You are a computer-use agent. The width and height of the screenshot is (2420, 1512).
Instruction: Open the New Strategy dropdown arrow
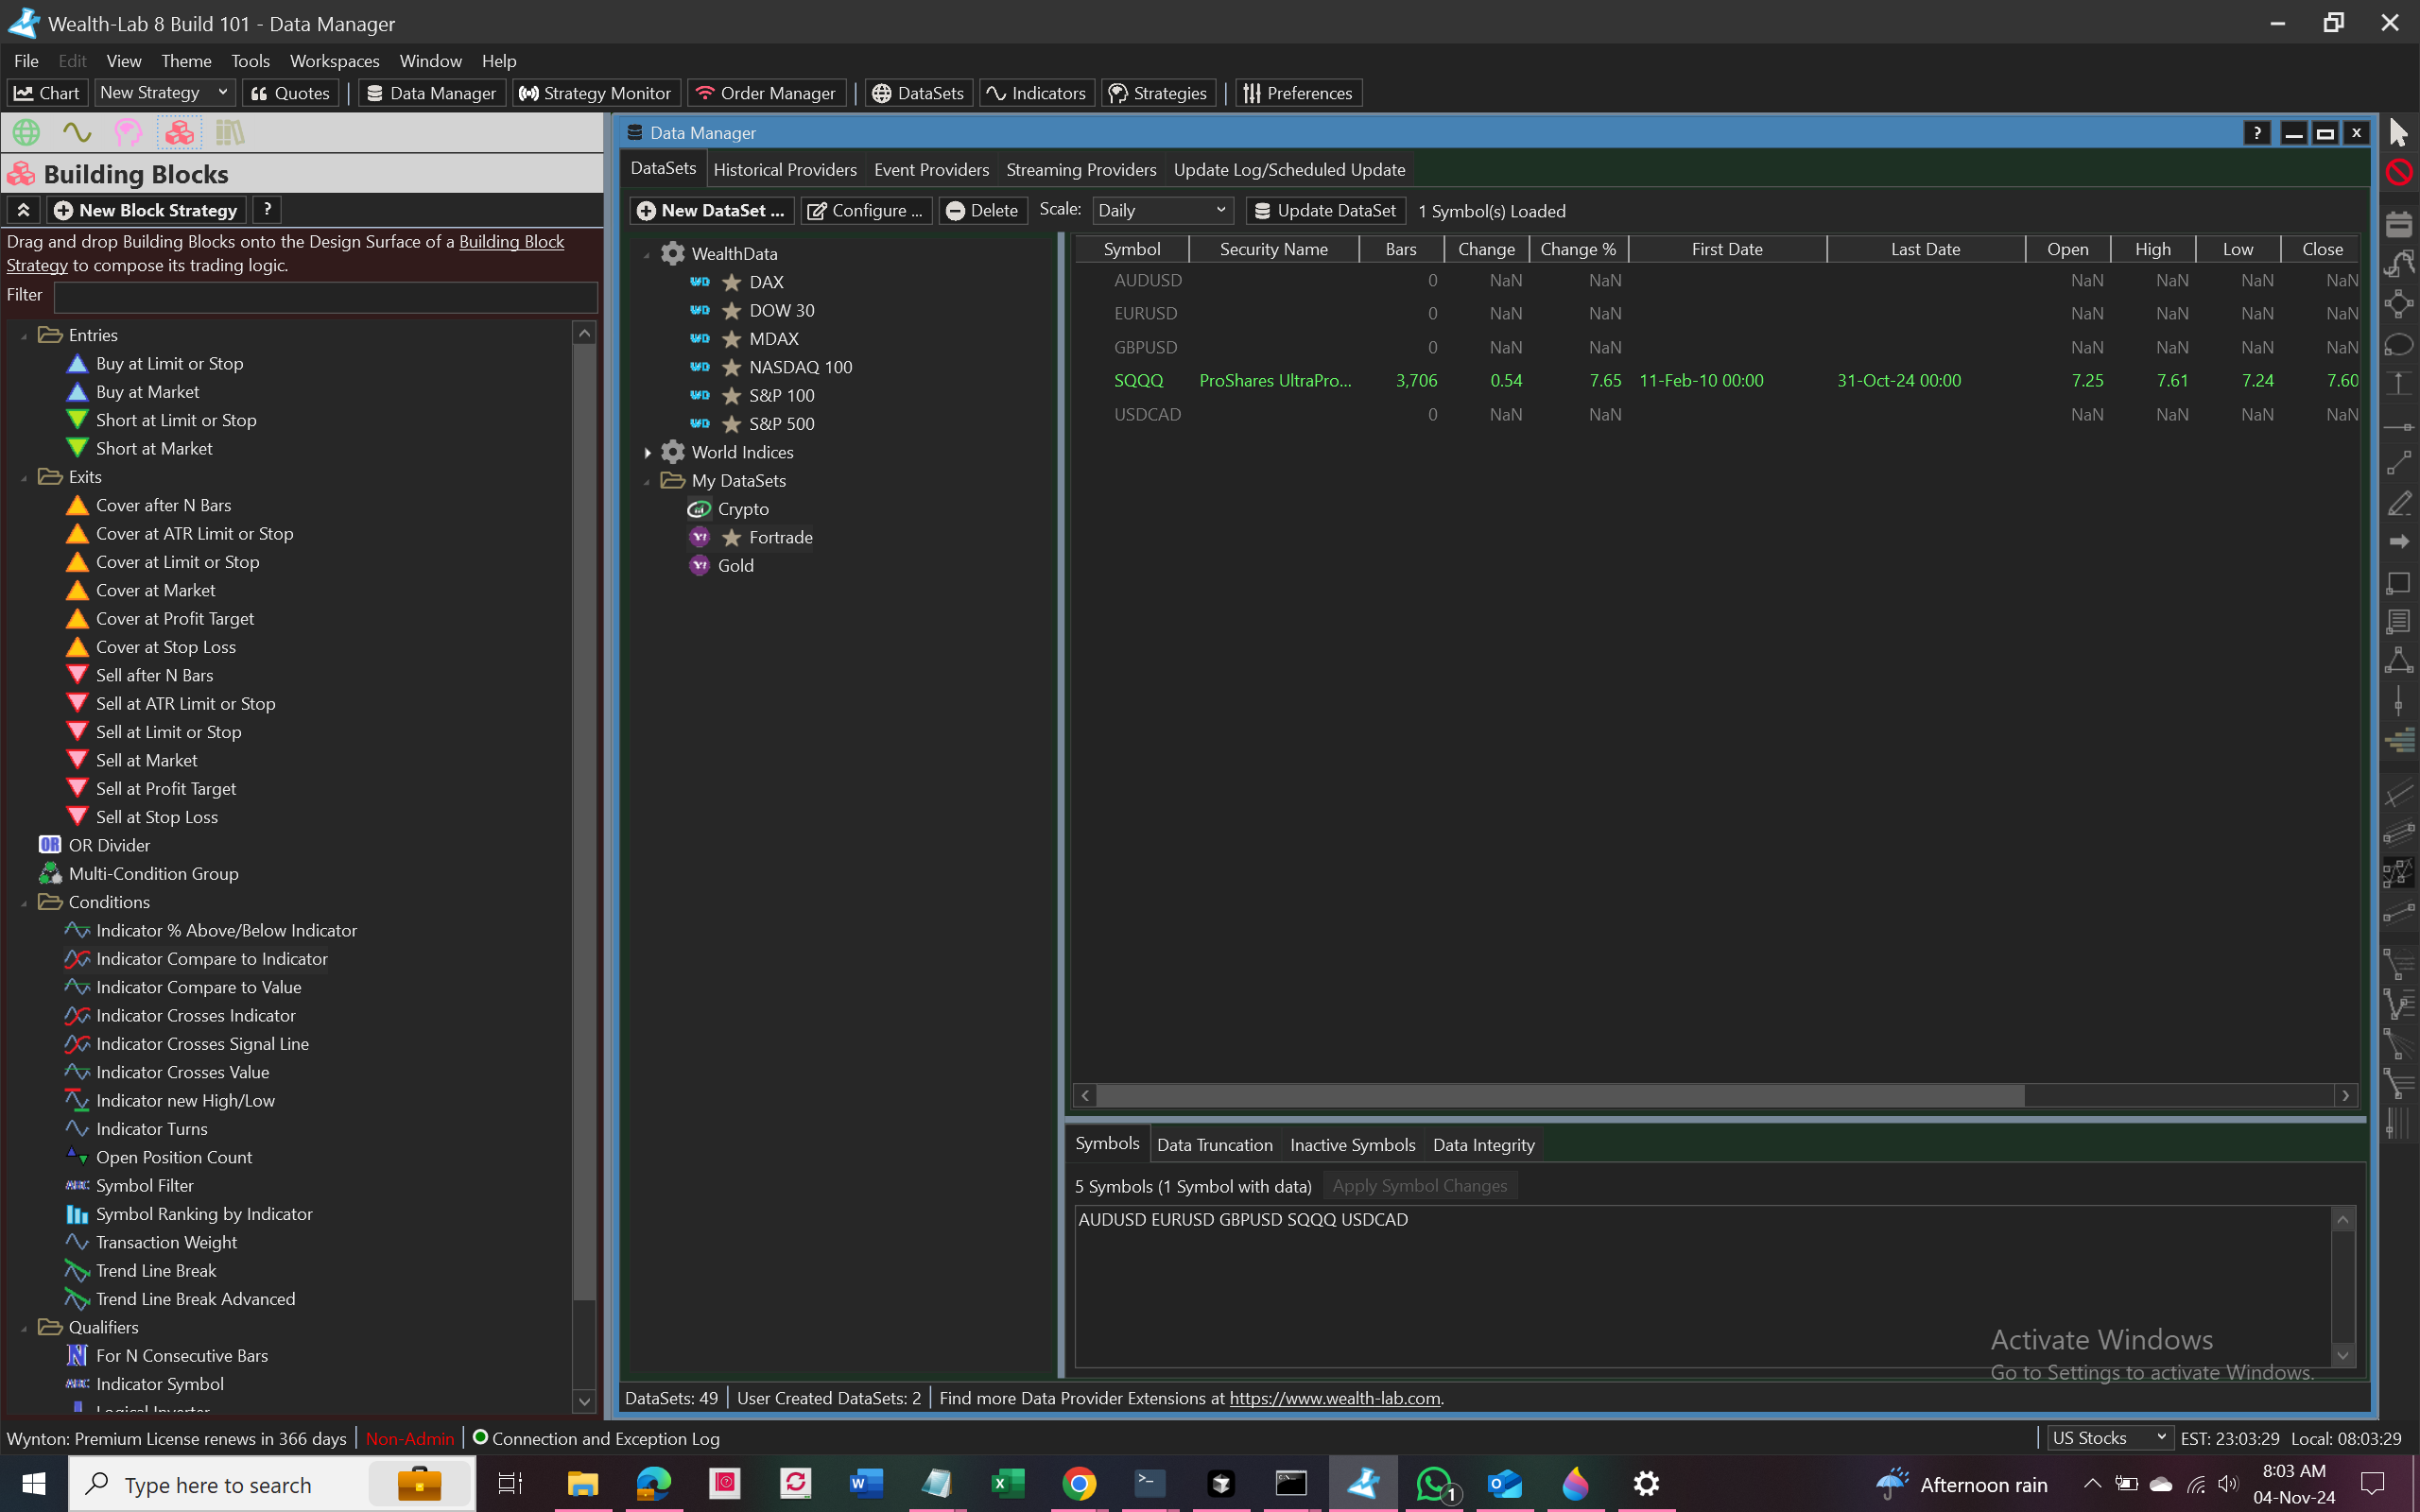pyautogui.click(x=223, y=93)
